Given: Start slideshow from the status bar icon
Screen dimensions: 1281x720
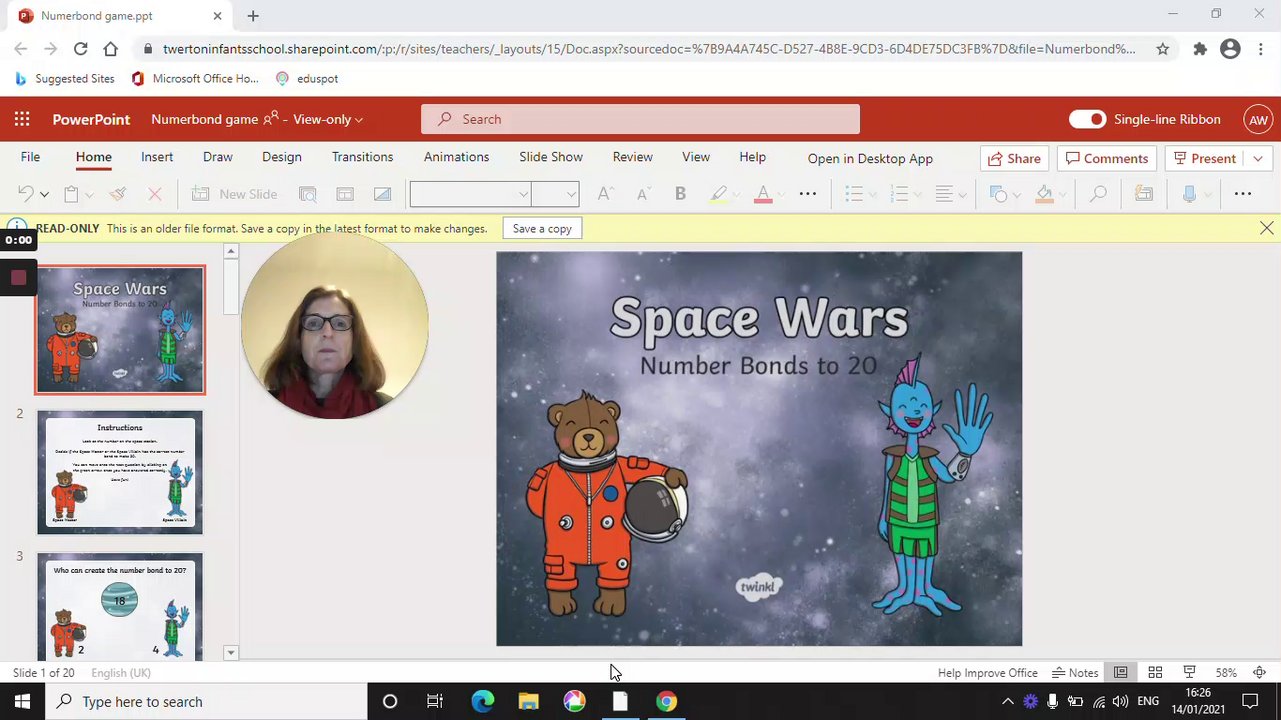Looking at the screenshot, I should coord(1189,672).
